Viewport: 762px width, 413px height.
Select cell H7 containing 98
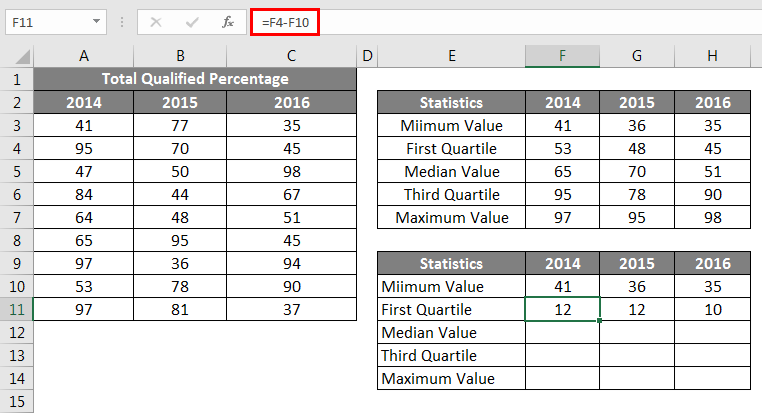[712, 217]
